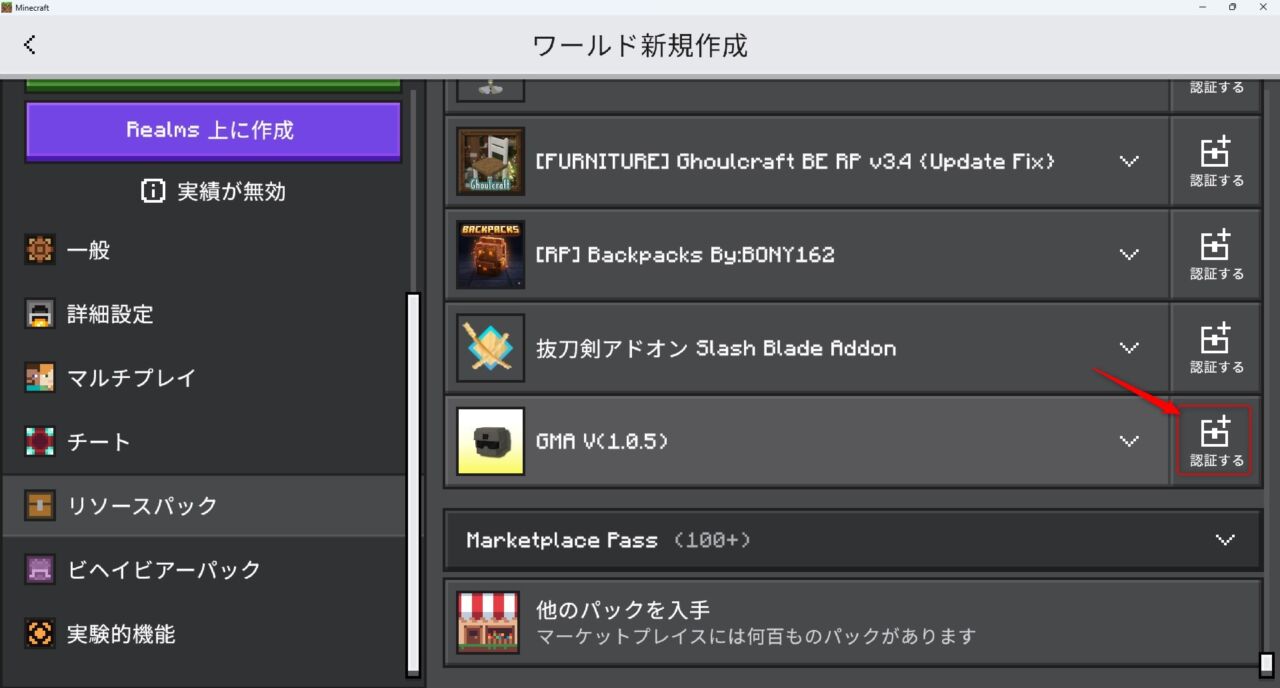Click the 一般 gear icon
The width and height of the screenshot is (1280, 688).
pyautogui.click(x=39, y=251)
